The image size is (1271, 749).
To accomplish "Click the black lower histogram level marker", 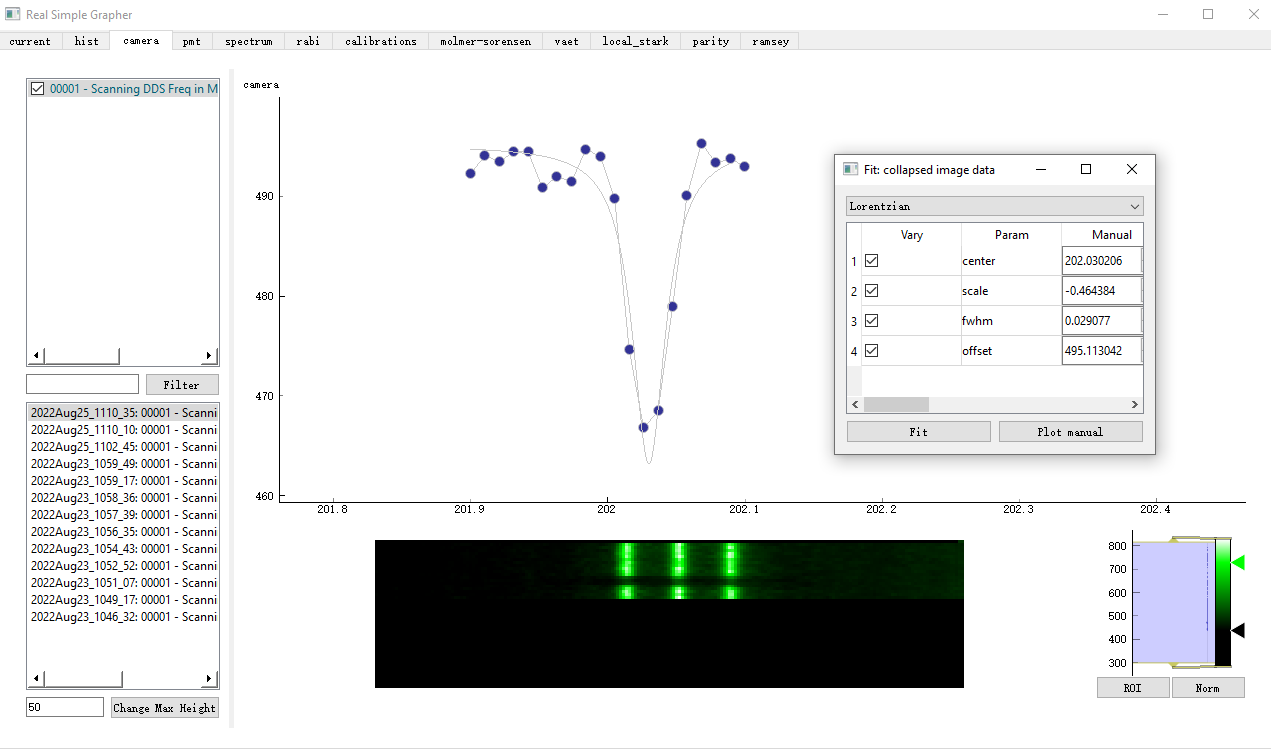I will [1238, 630].
